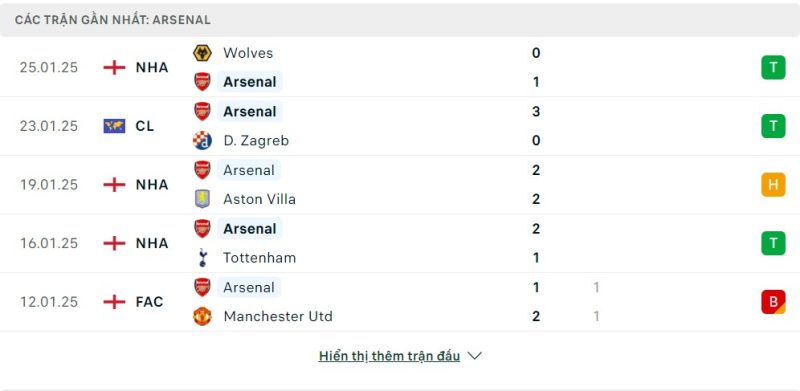Select the 23.01.25 Arsenal vs D. Zagreb match
Viewport: 800px width, 391px height.
[x=400, y=126]
